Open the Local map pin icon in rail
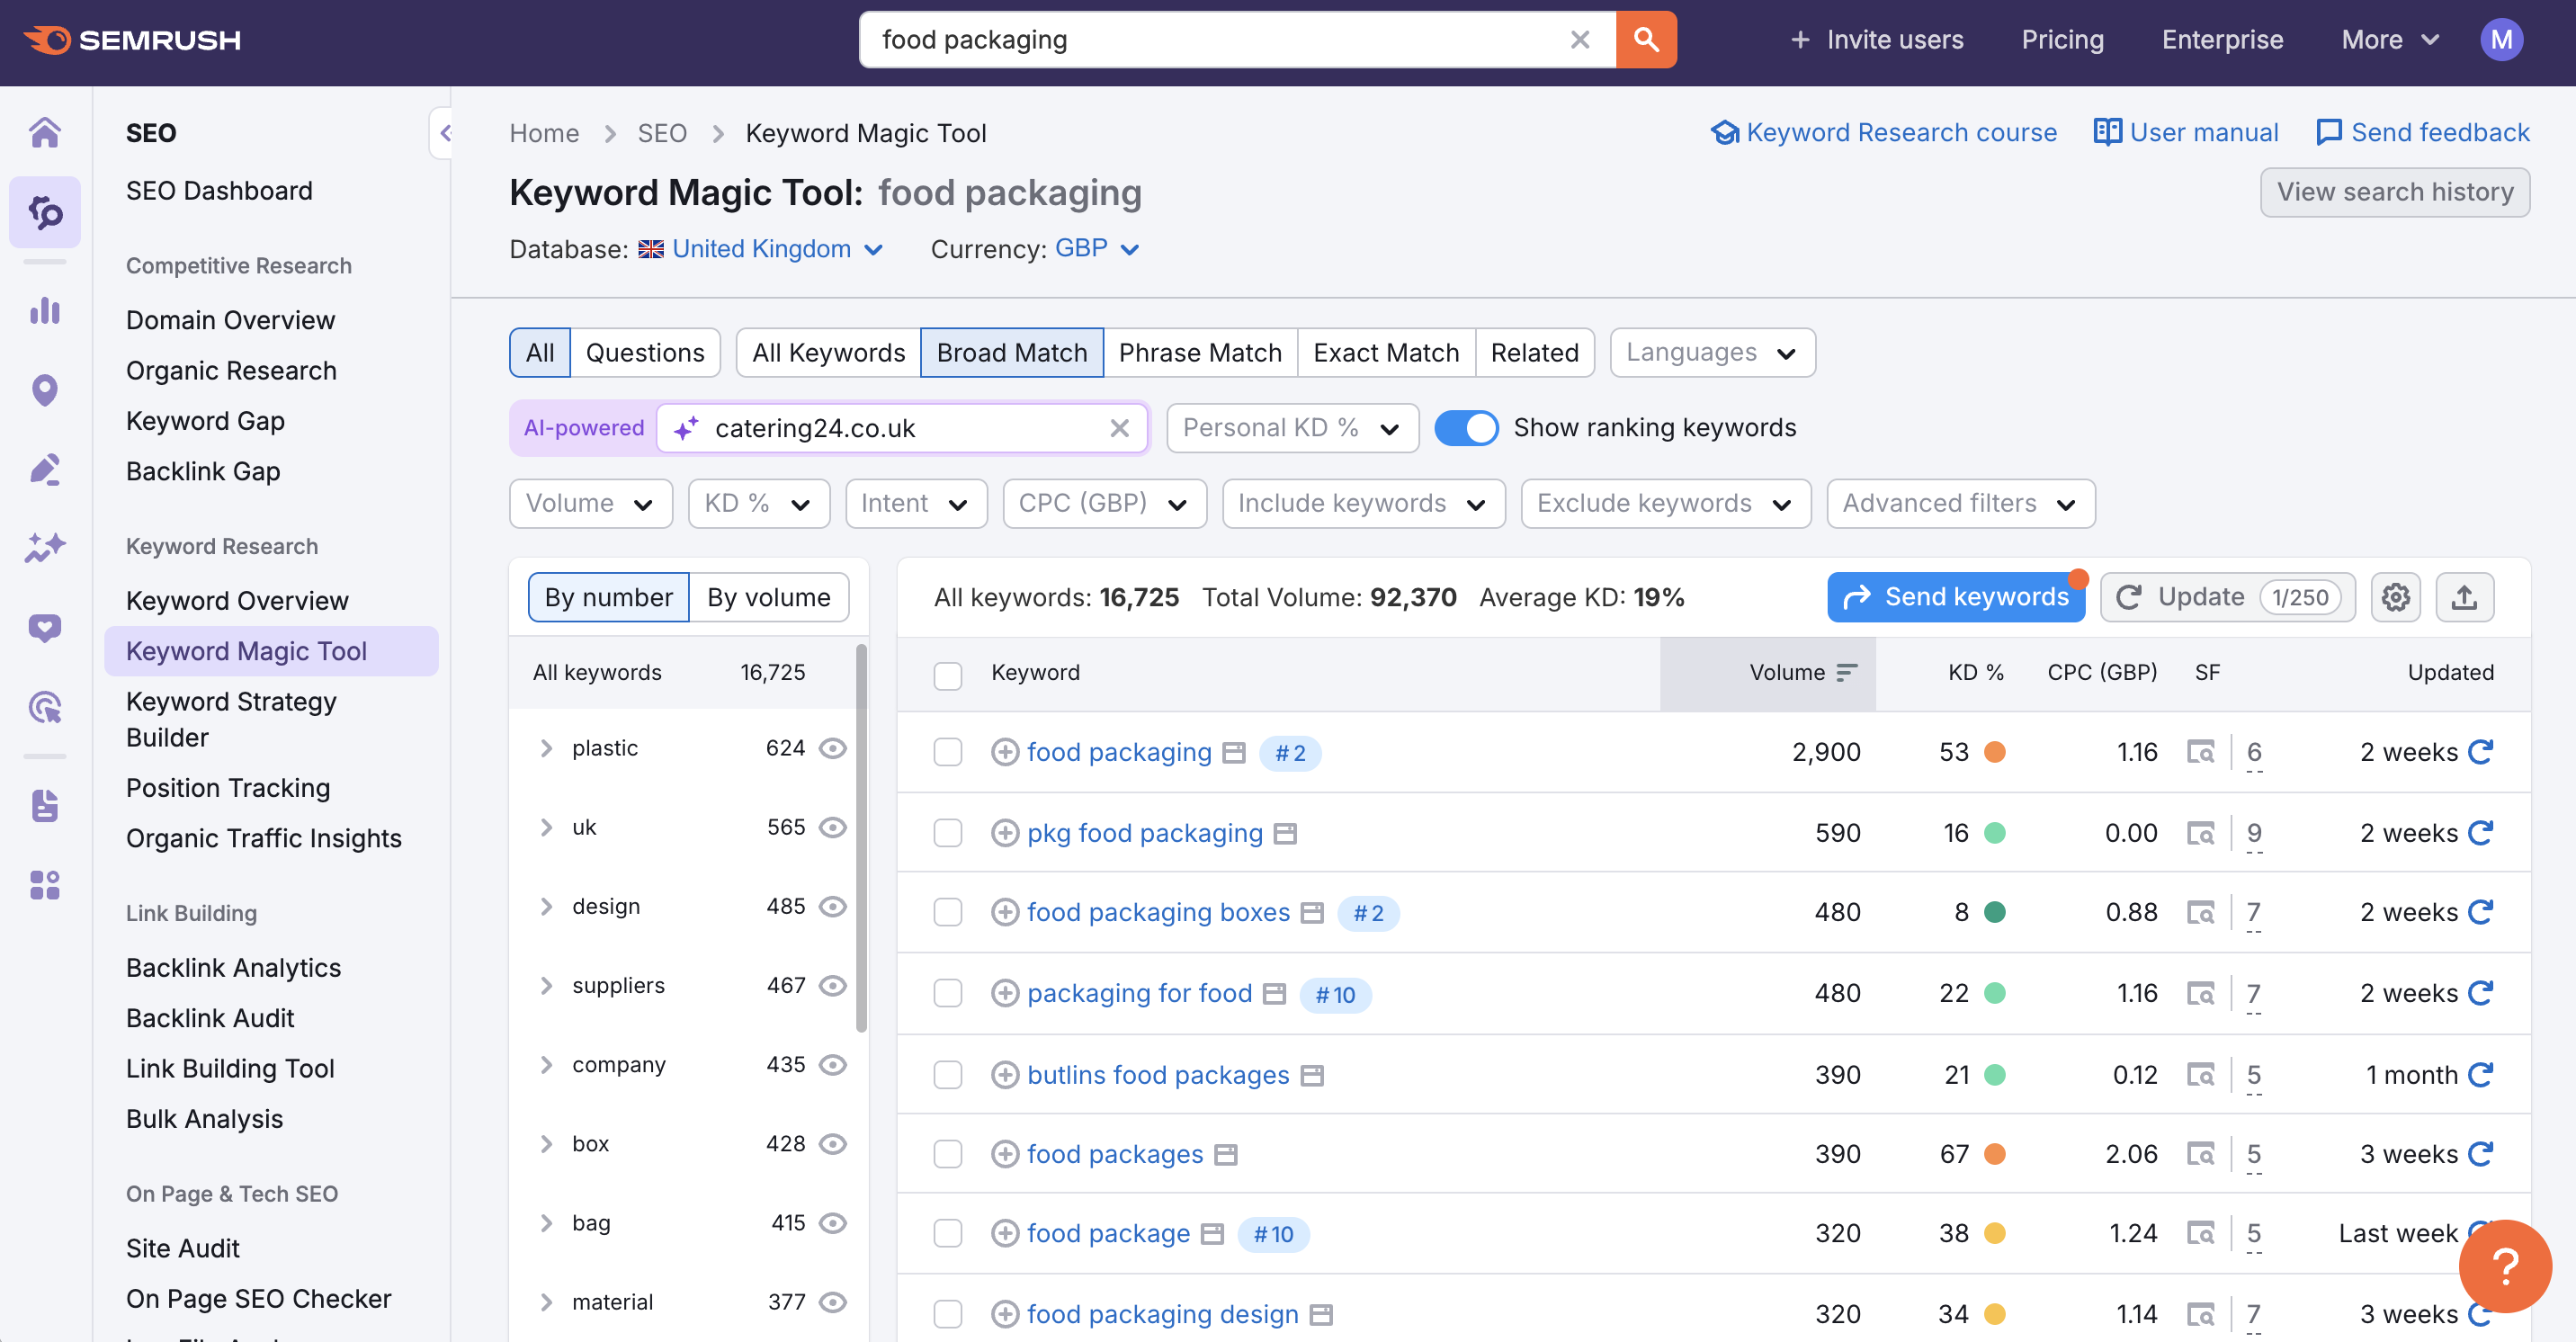Viewport: 2576px width, 1342px height. (45, 390)
